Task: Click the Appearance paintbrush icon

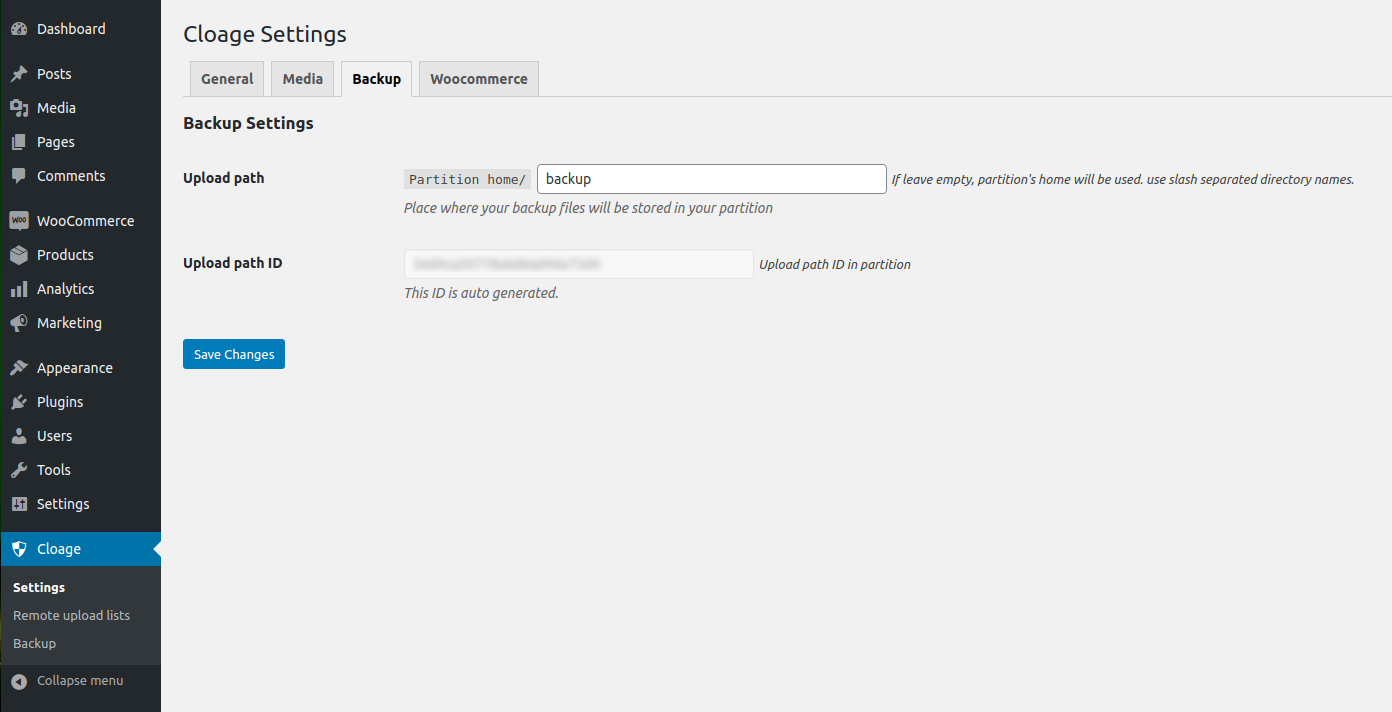Action: pyautogui.click(x=19, y=368)
